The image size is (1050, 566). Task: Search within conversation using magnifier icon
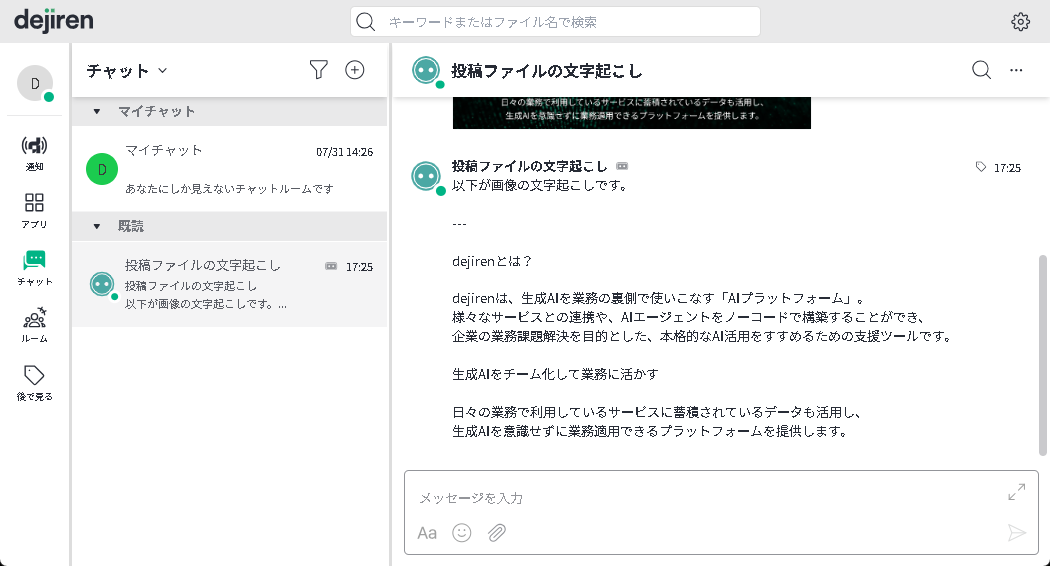coord(981,69)
